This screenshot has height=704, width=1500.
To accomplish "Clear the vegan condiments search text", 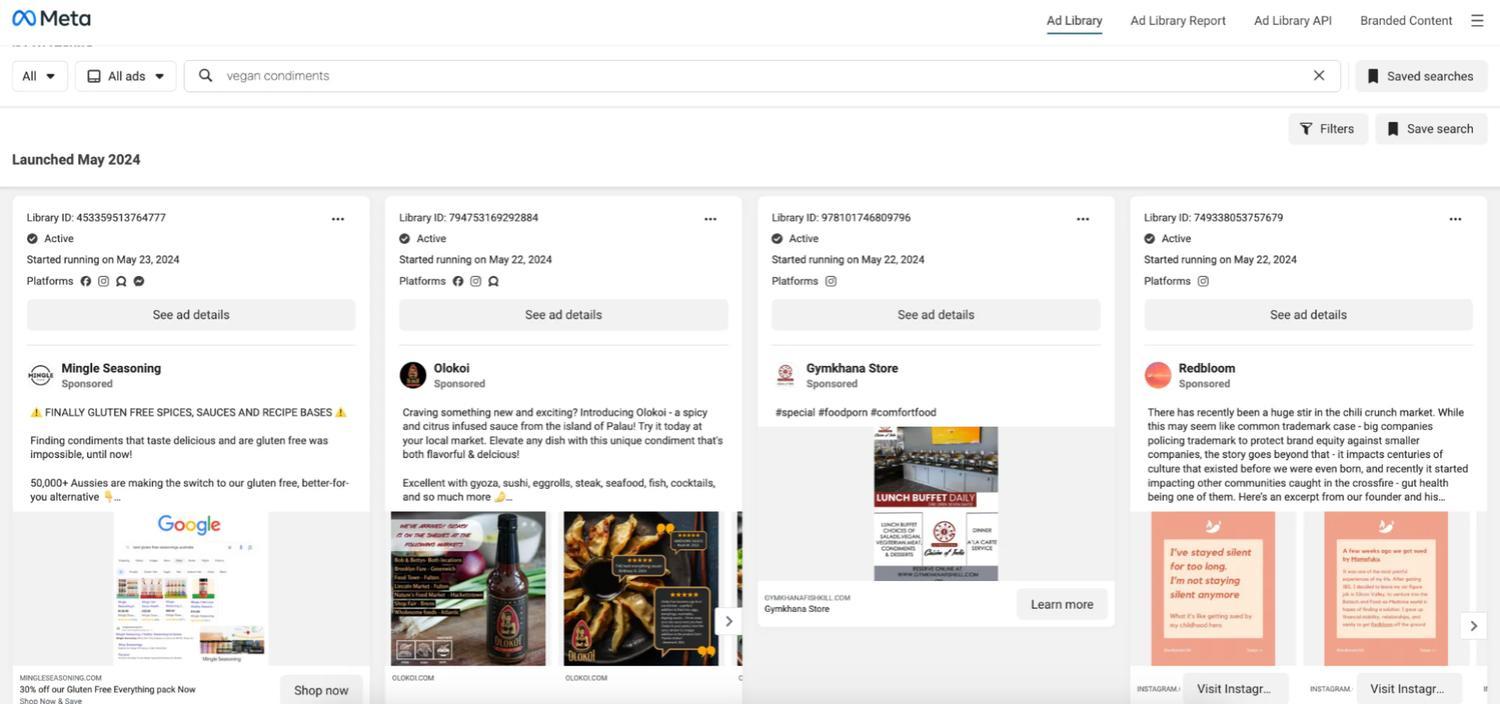I will pos(1318,76).
